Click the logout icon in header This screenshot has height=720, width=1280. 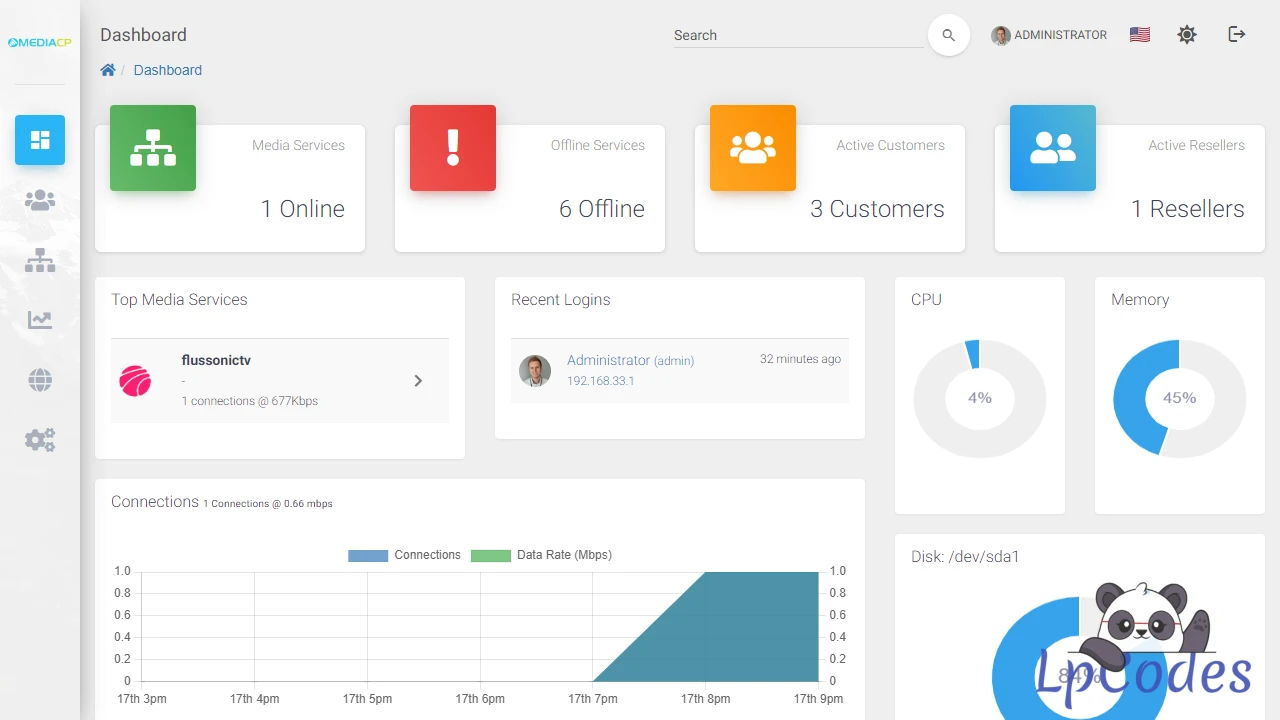coord(1237,35)
